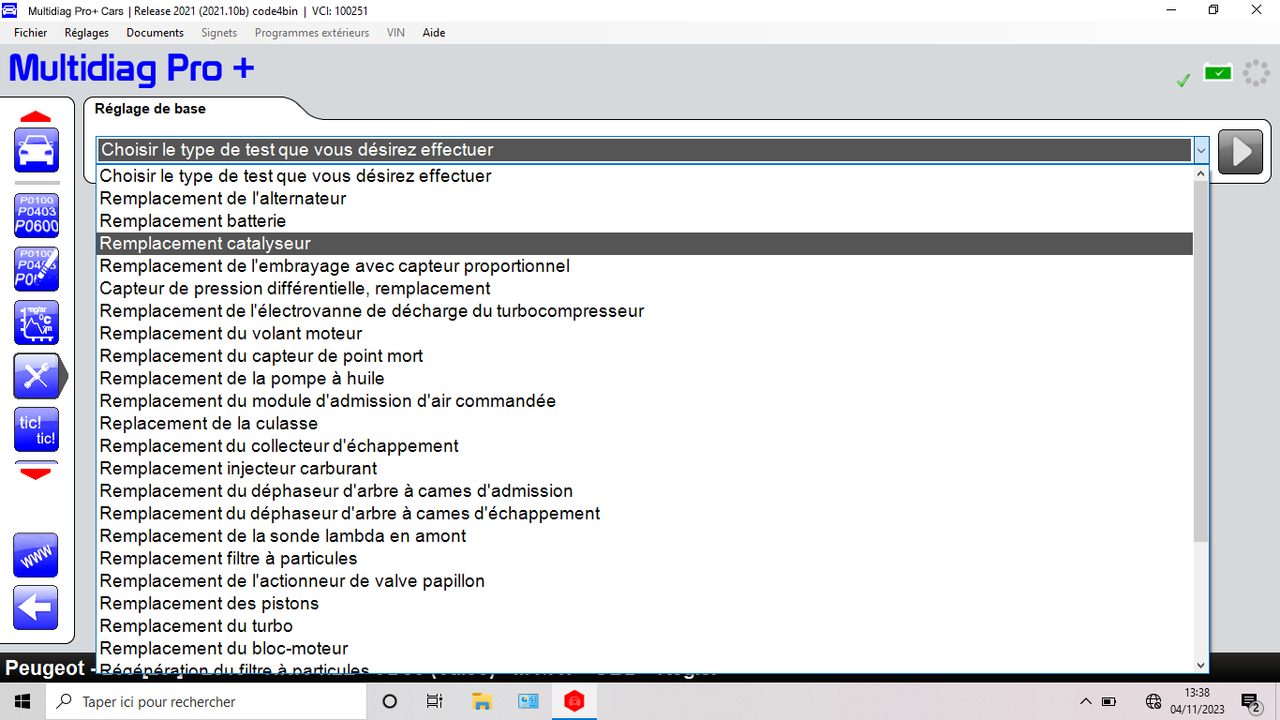
Task: Select Remplacement du turbo
Action: (x=645, y=626)
